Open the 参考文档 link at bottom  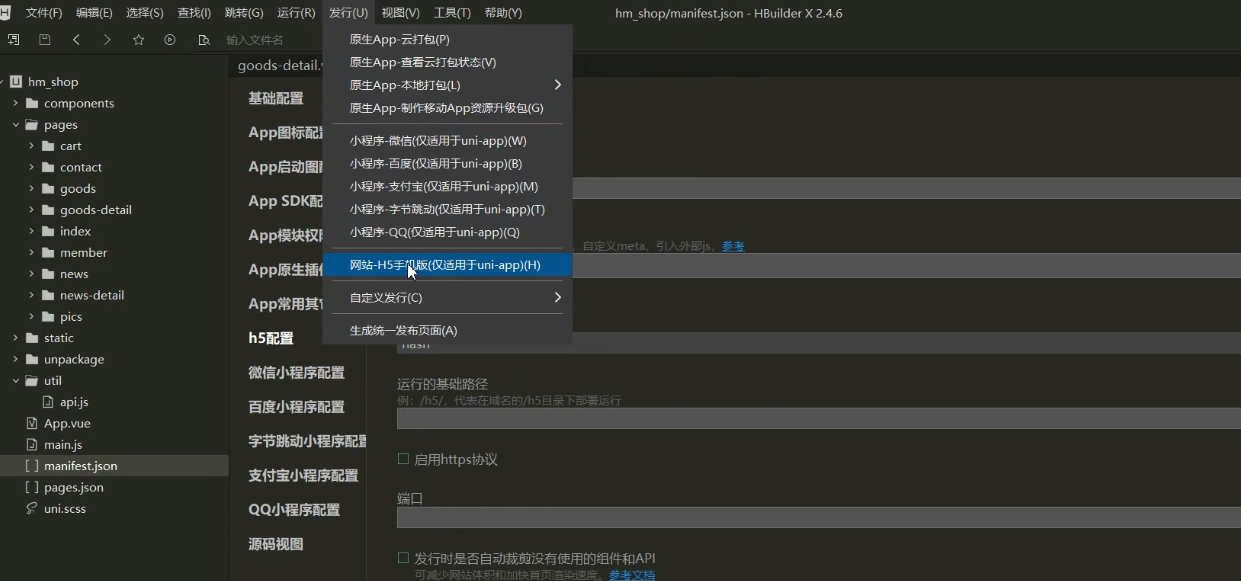point(632,575)
